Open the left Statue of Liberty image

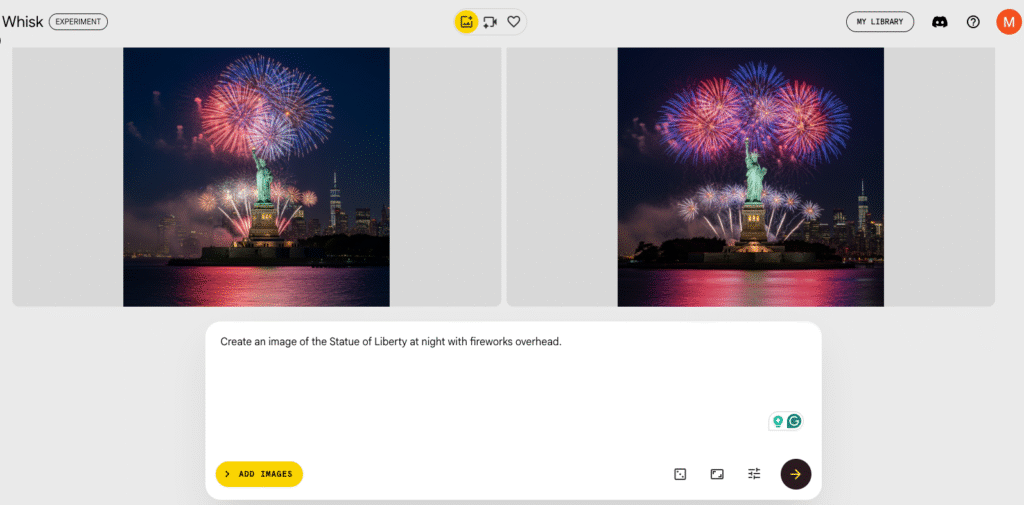point(257,176)
